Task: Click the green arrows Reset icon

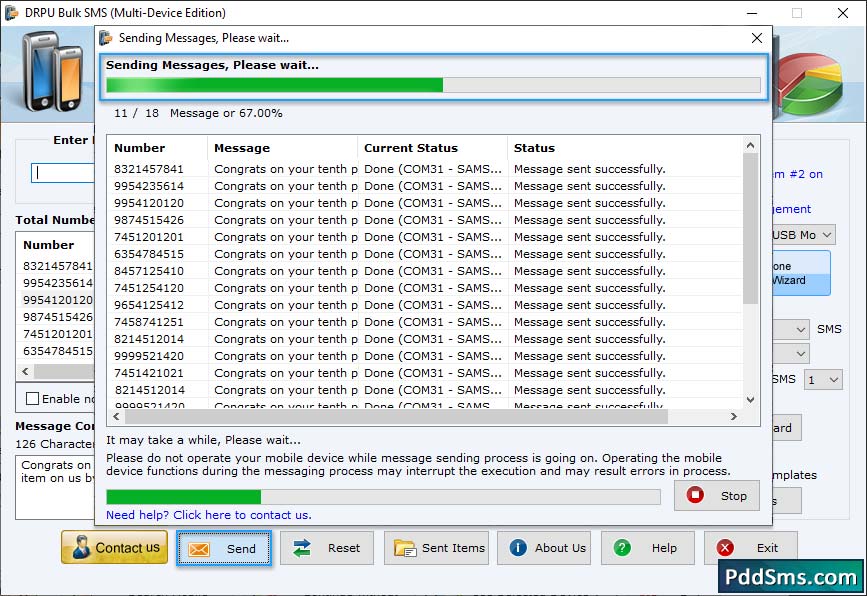Action: 302,548
